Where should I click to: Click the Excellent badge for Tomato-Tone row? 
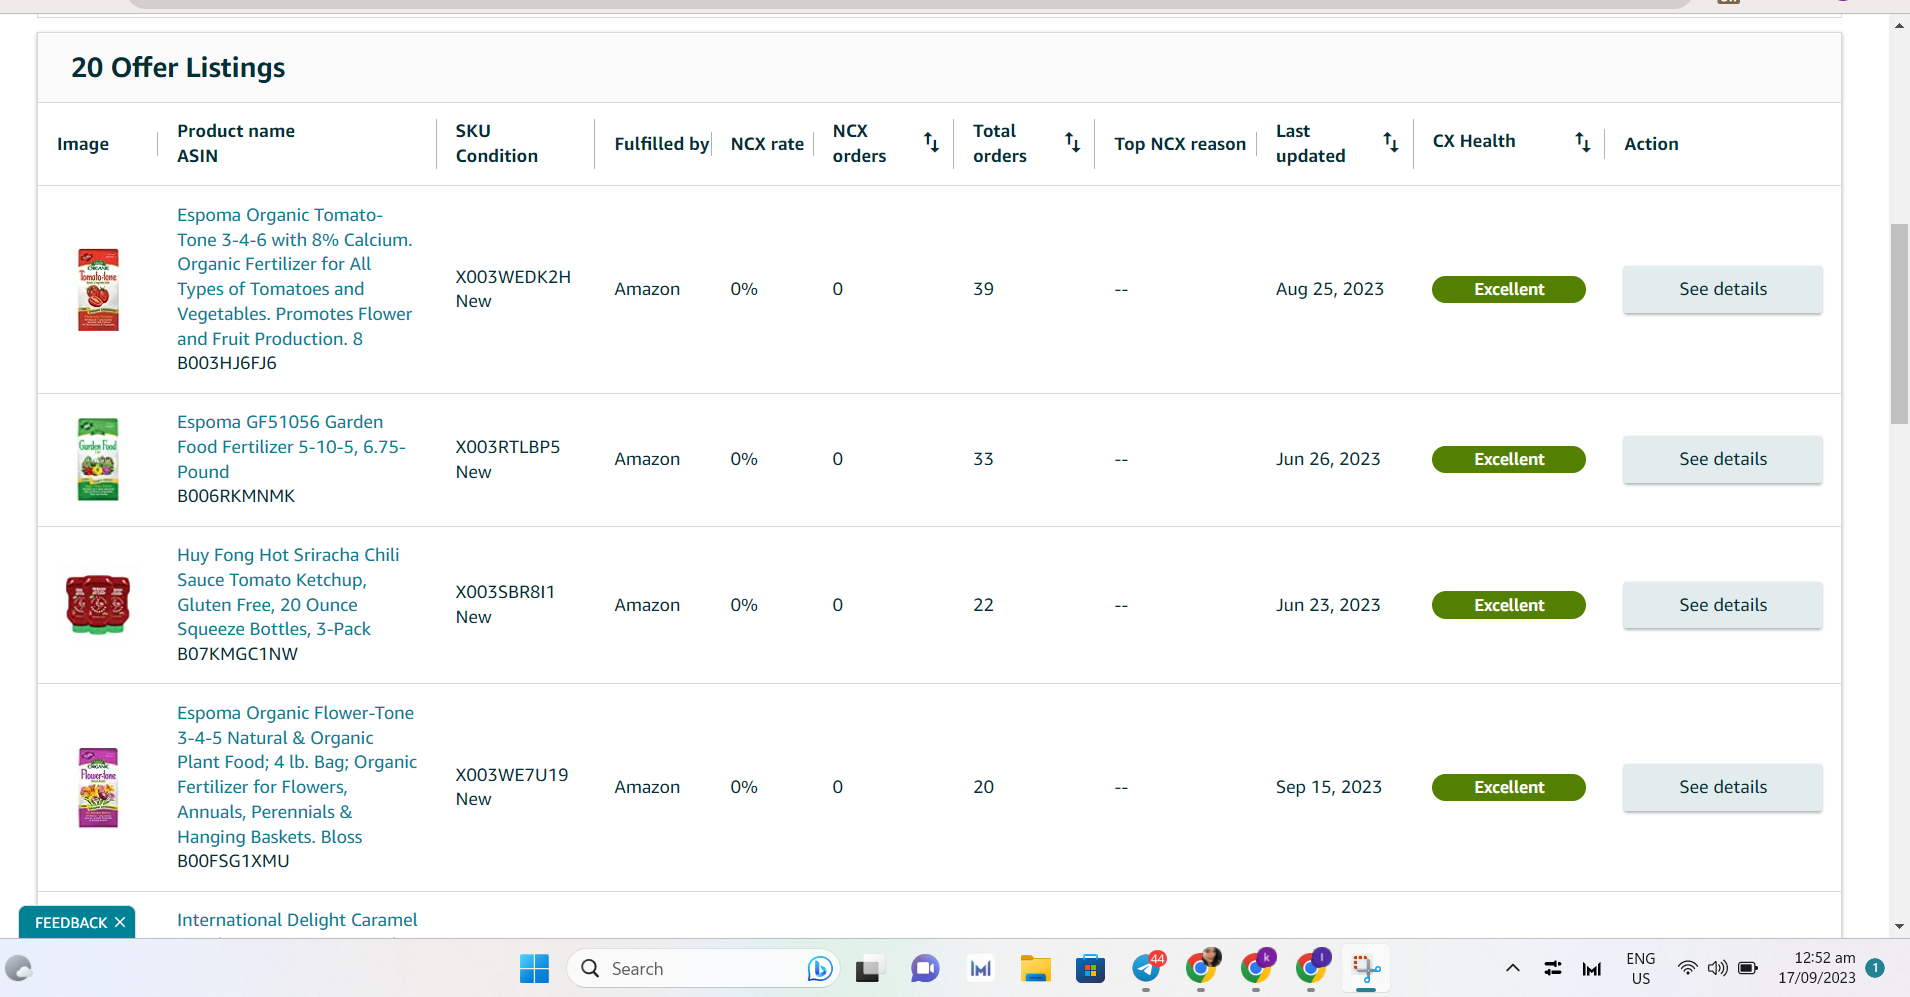click(x=1508, y=289)
